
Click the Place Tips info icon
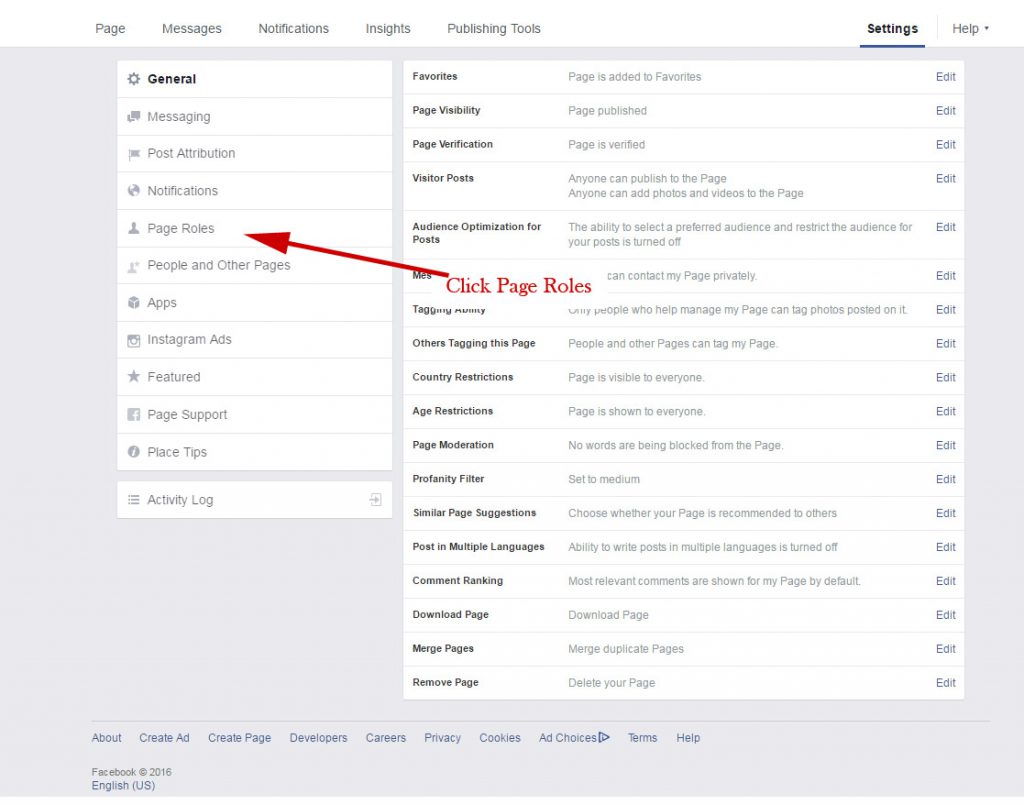click(x=134, y=452)
